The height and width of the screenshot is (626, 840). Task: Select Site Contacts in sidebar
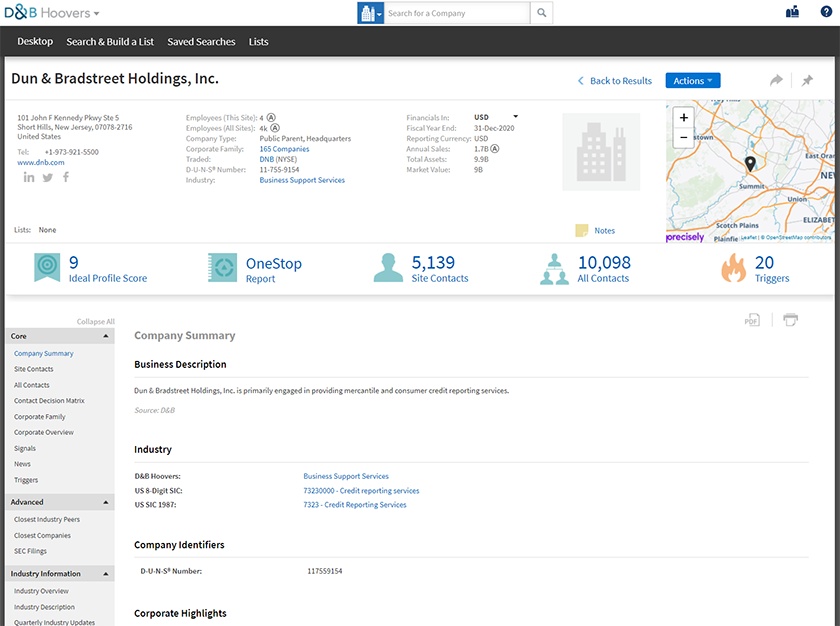34,369
